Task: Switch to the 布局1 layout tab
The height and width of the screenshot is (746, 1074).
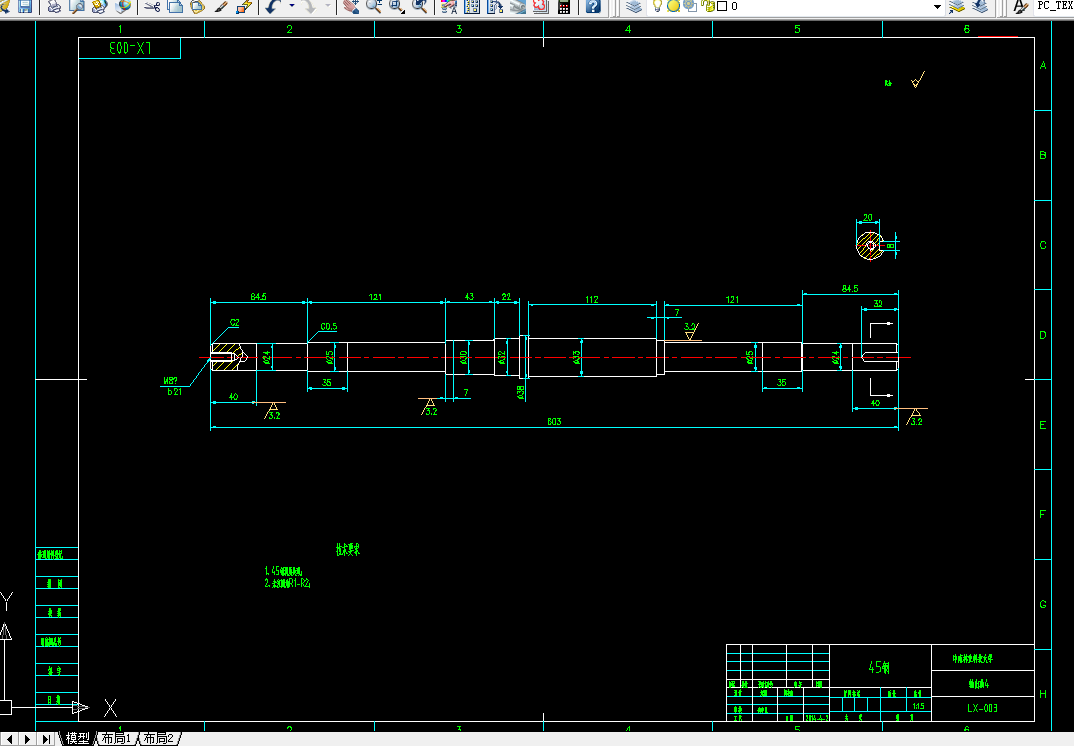Action: (116, 738)
